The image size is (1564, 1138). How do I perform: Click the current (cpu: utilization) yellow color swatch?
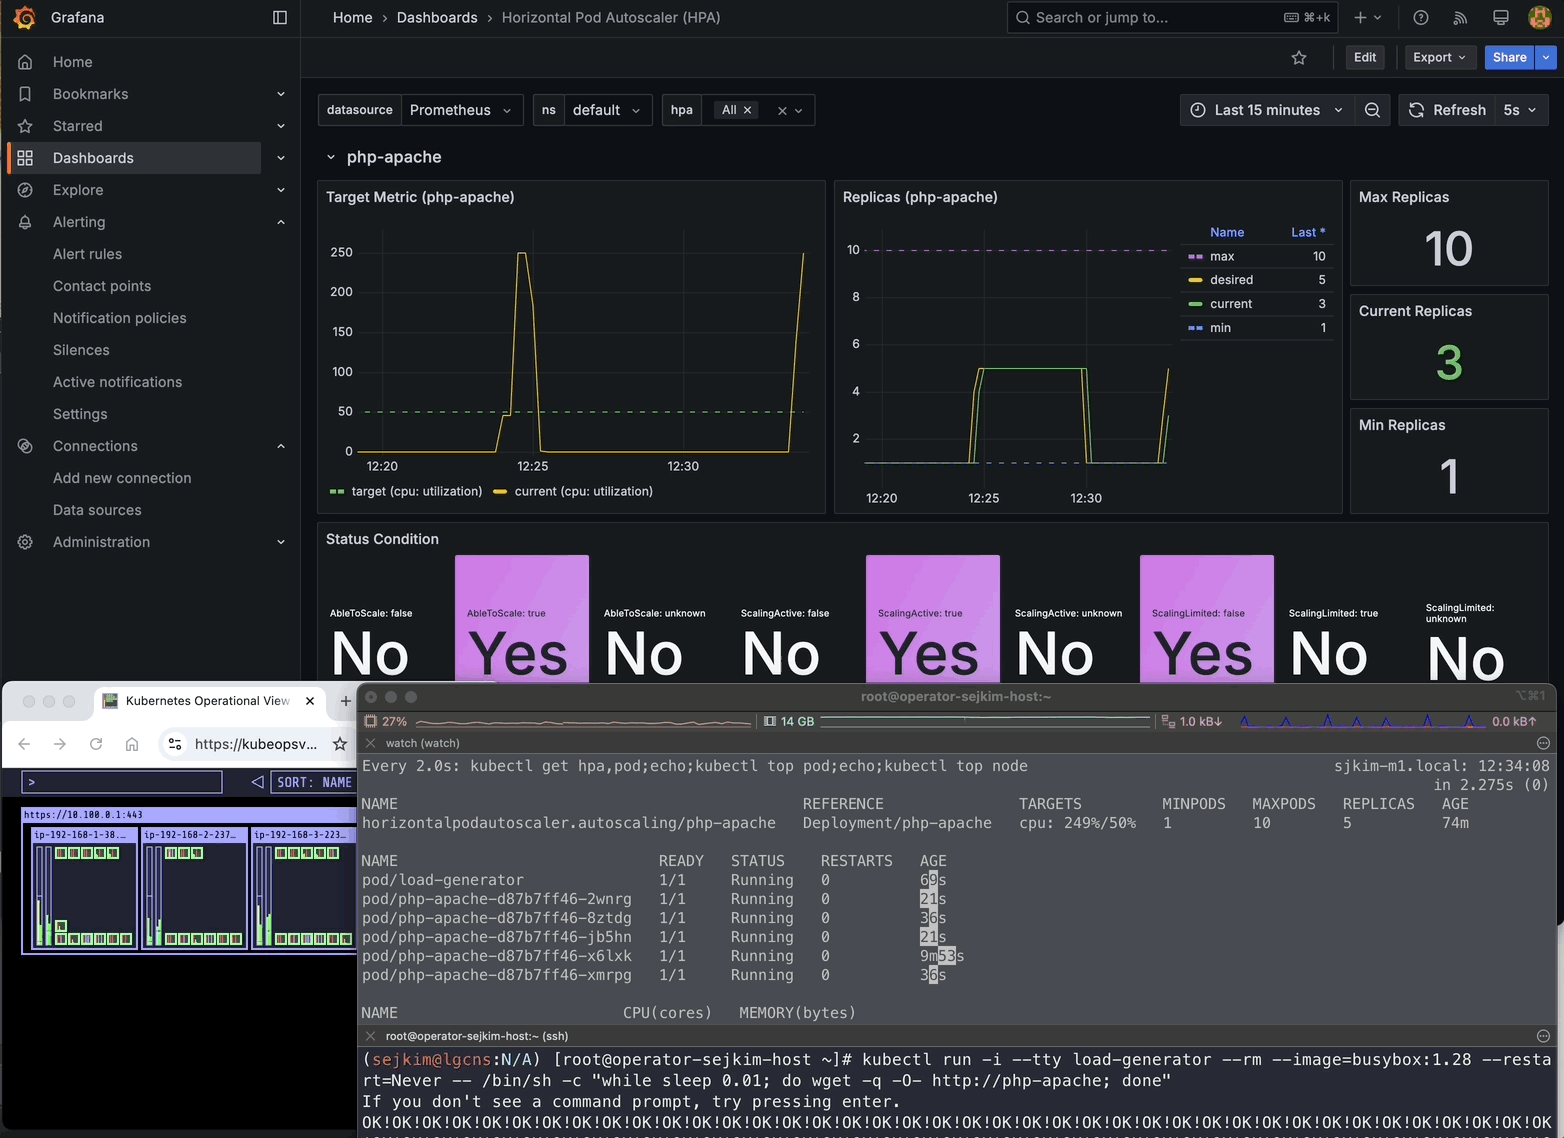click(500, 491)
